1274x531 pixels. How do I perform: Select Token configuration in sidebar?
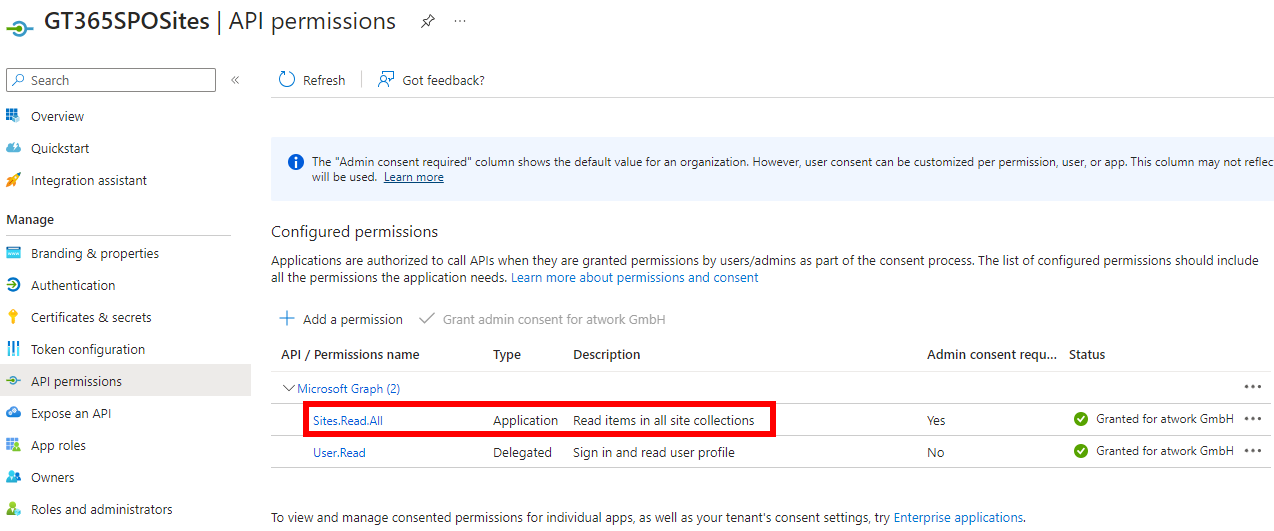tap(88, 349)
